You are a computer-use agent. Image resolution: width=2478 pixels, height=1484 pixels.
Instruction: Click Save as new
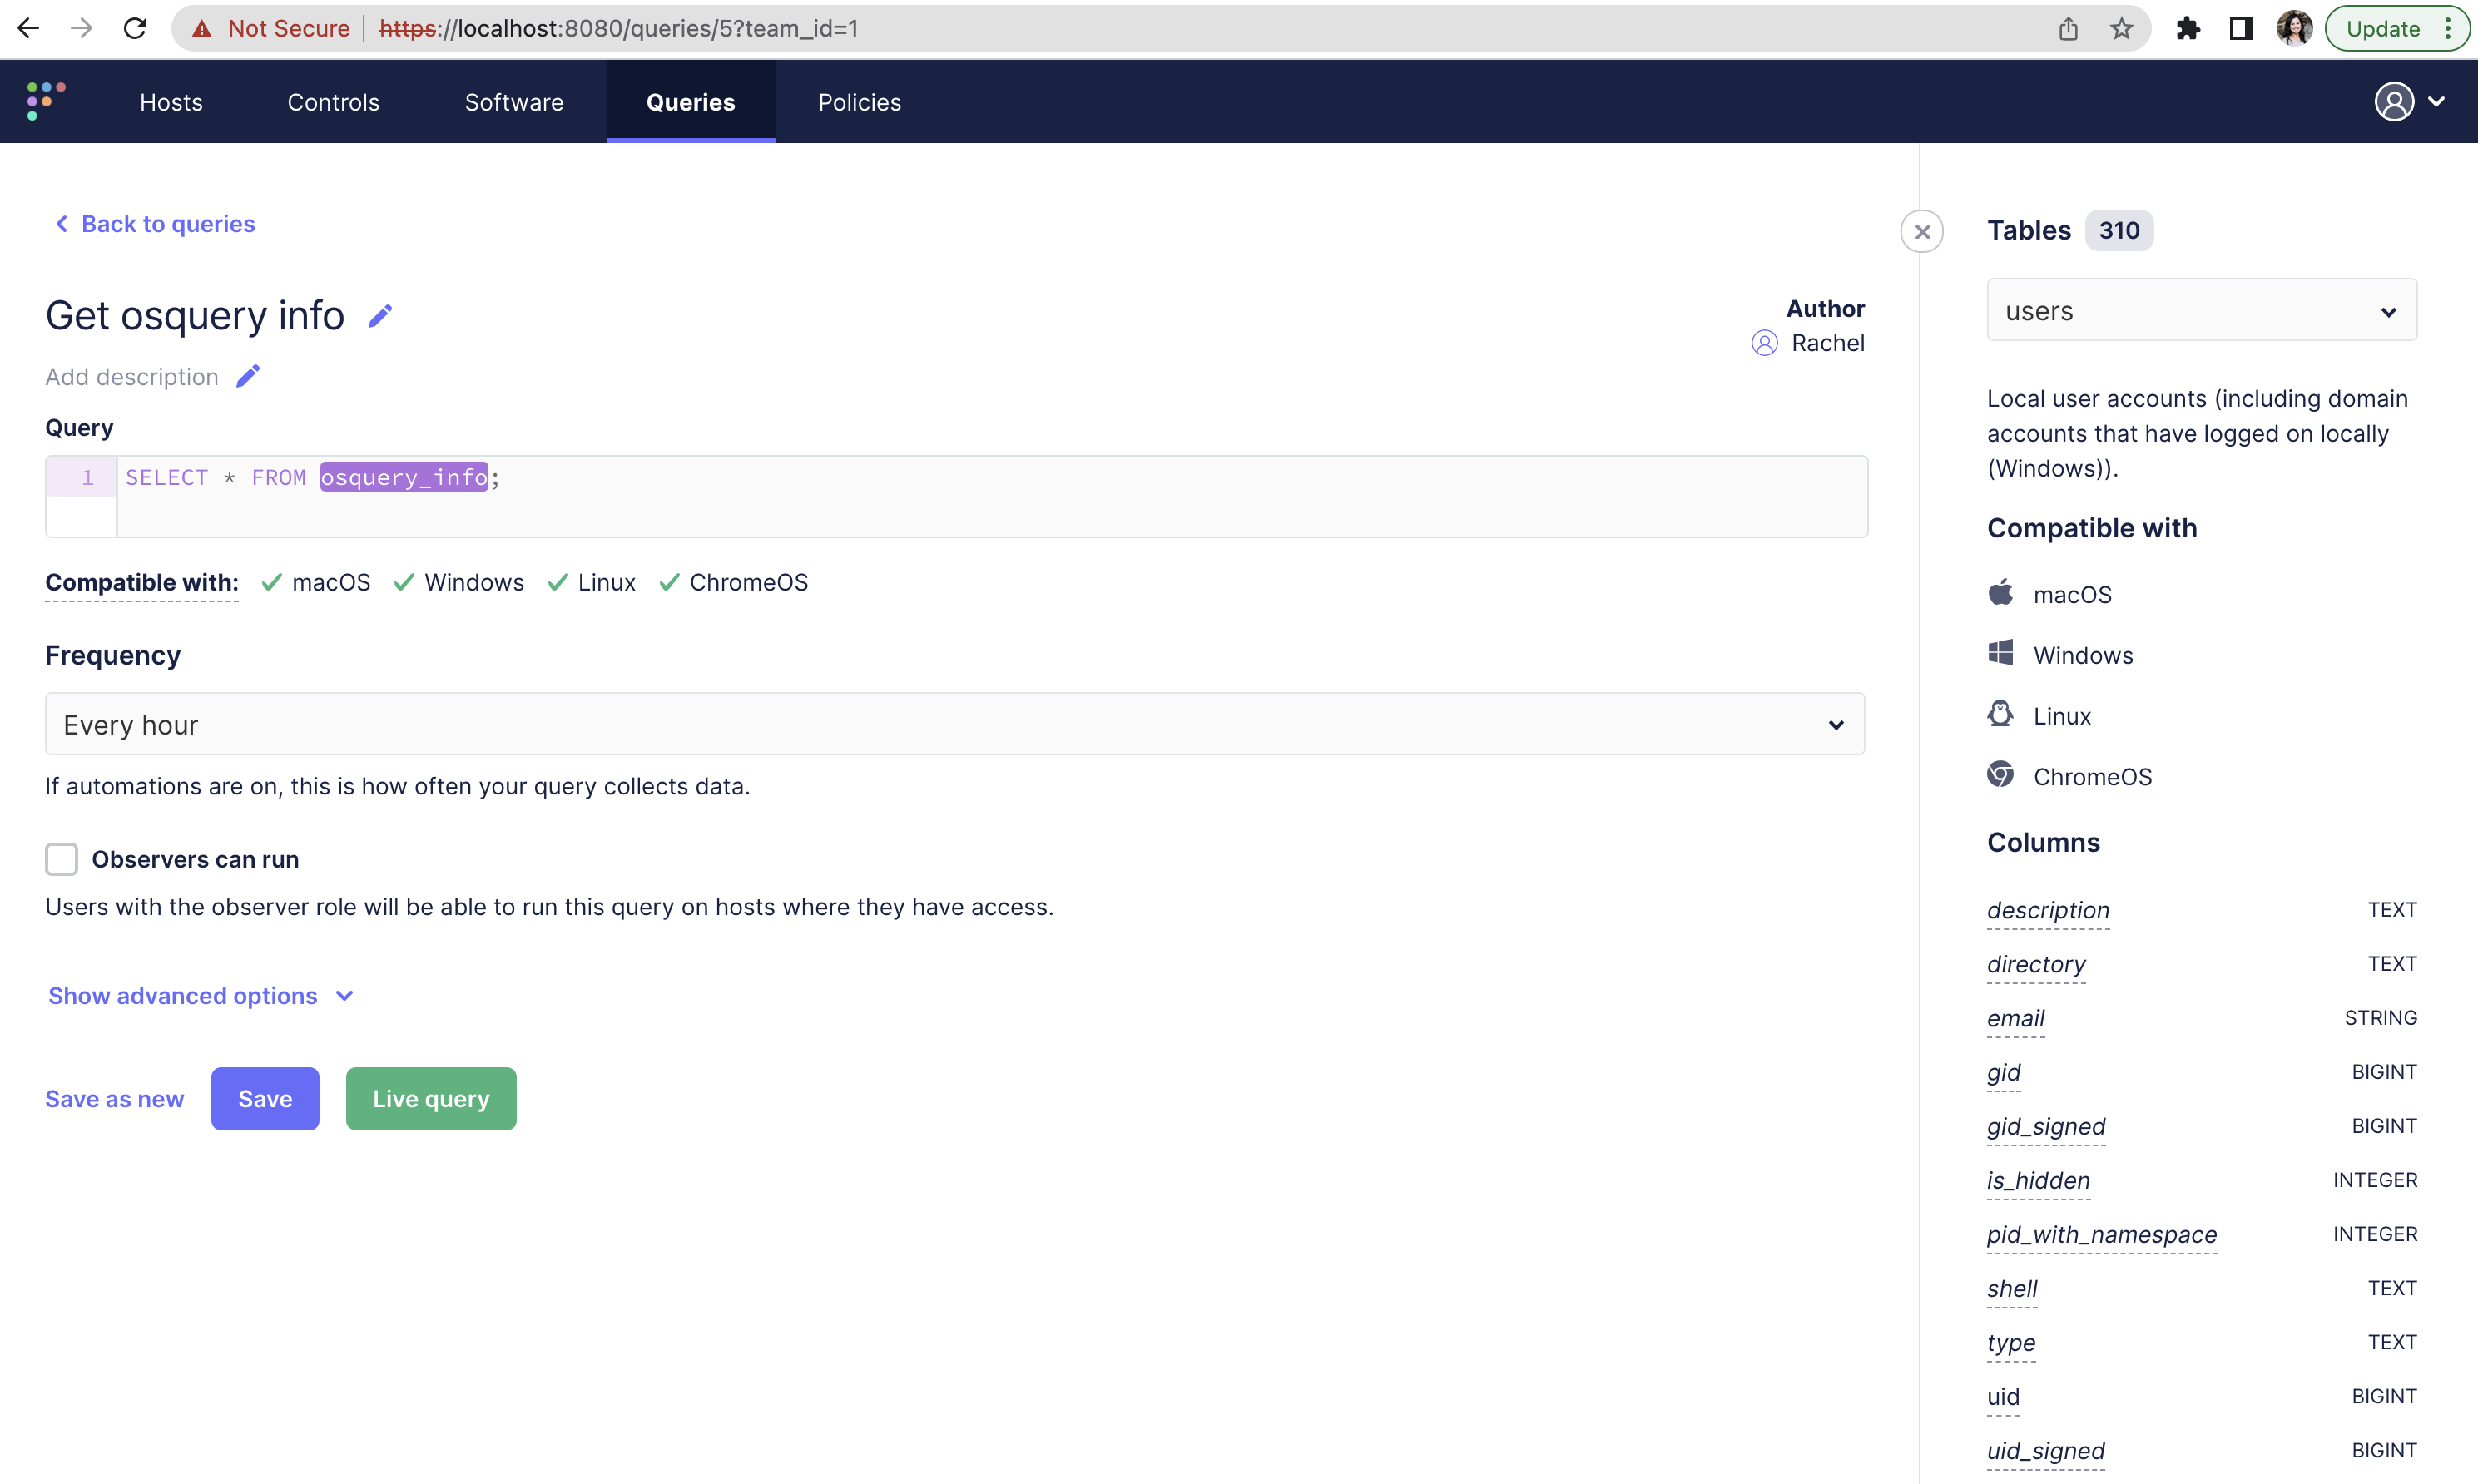tap(113, 1098)
